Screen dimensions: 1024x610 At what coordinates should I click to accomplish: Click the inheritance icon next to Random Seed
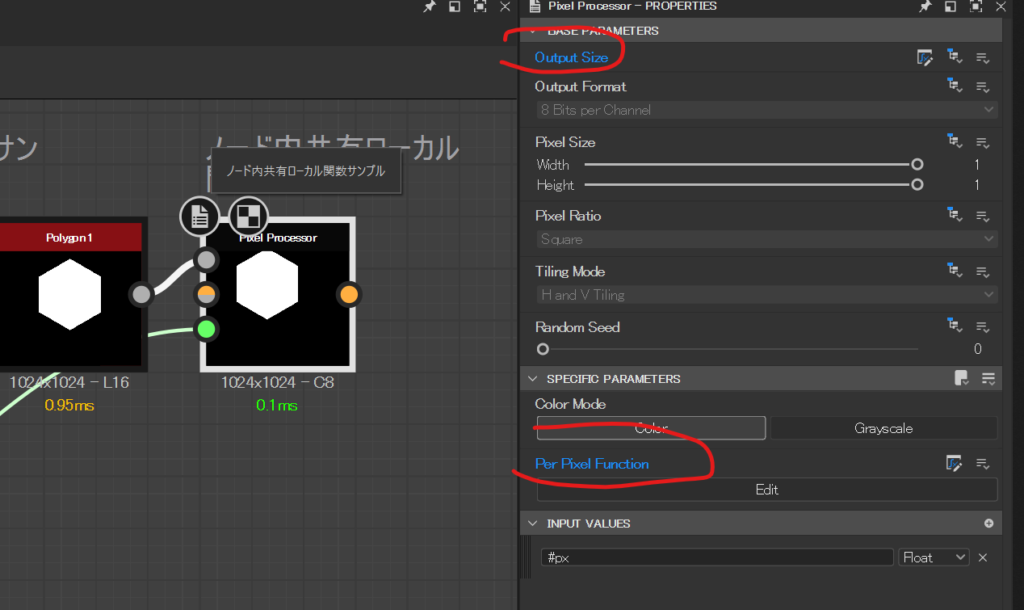[x=954, y=327]
